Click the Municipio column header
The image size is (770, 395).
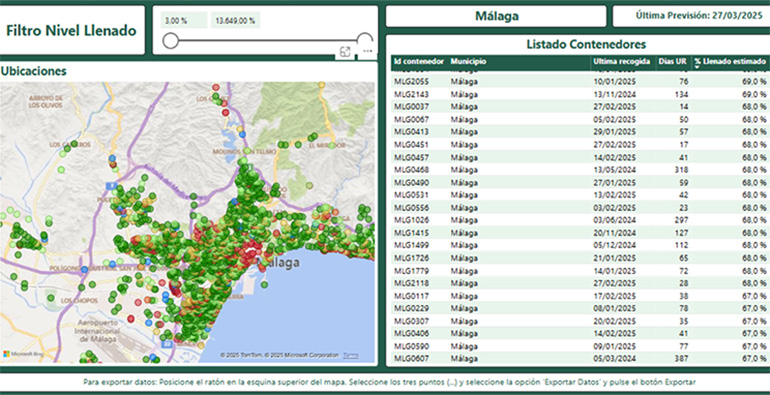click(468, 61)
